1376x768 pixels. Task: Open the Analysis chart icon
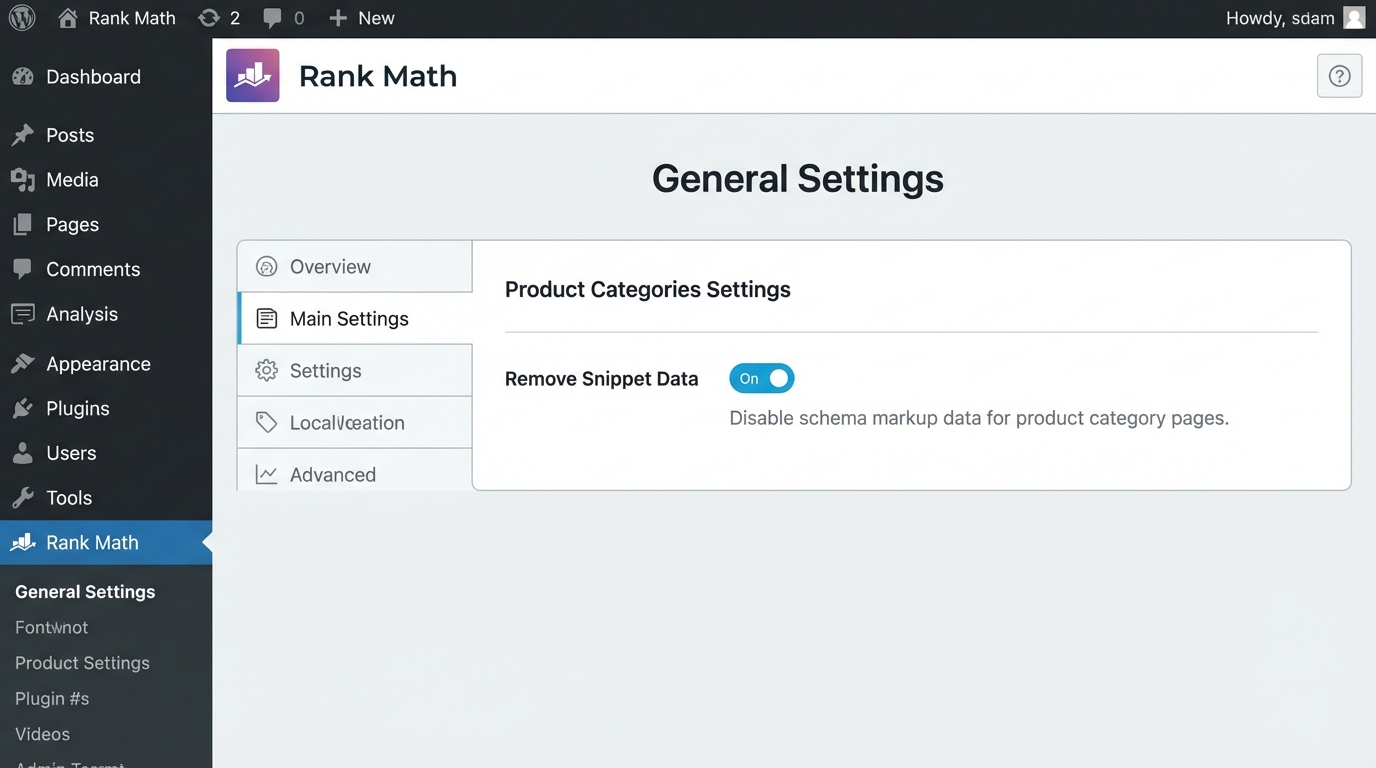(x=22, y=313)
